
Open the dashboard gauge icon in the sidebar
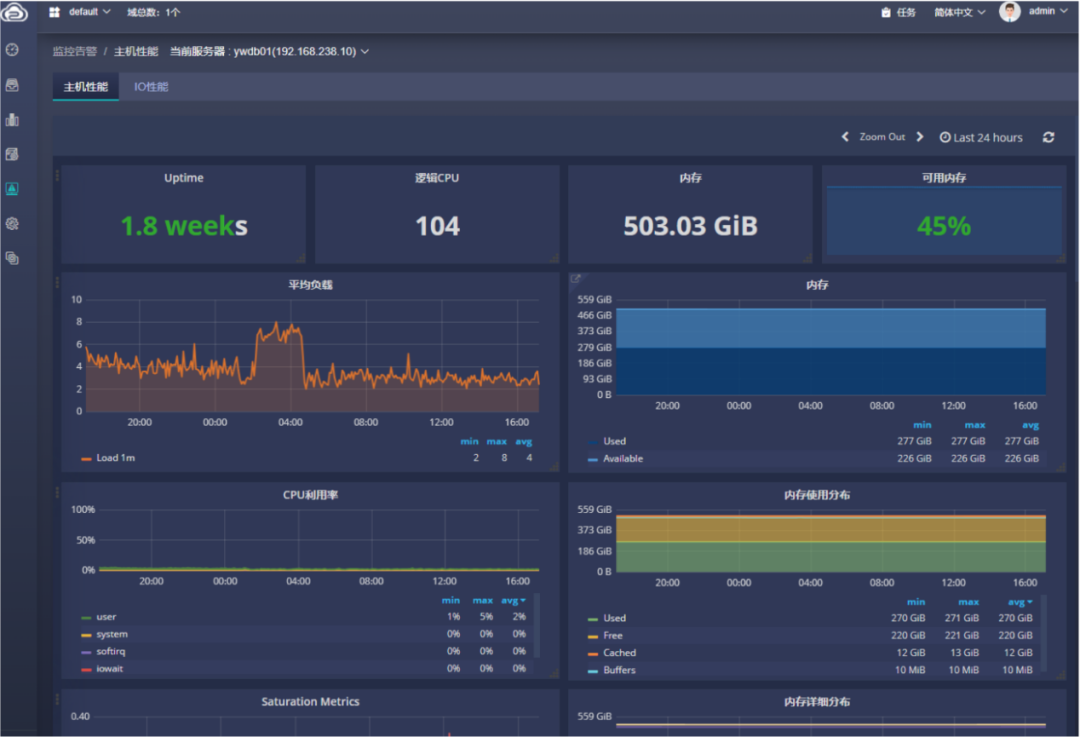(x=12, y=49)
